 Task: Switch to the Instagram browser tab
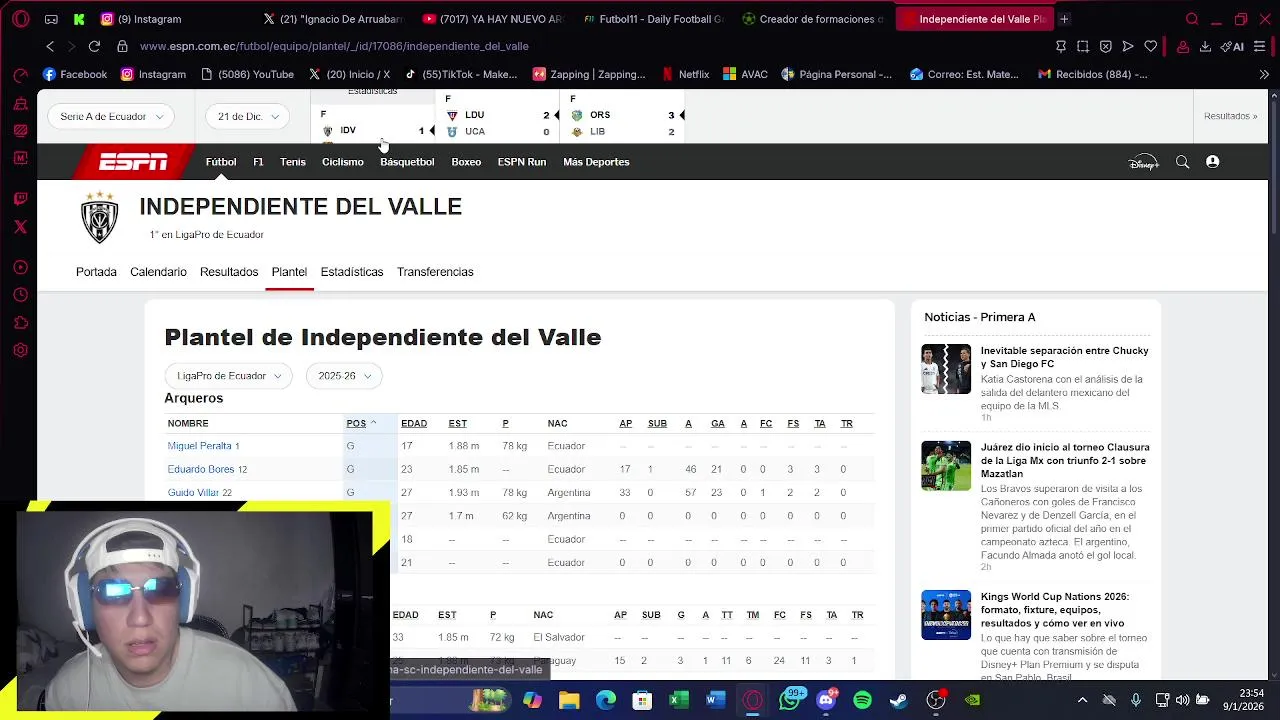tap(140, 19)
